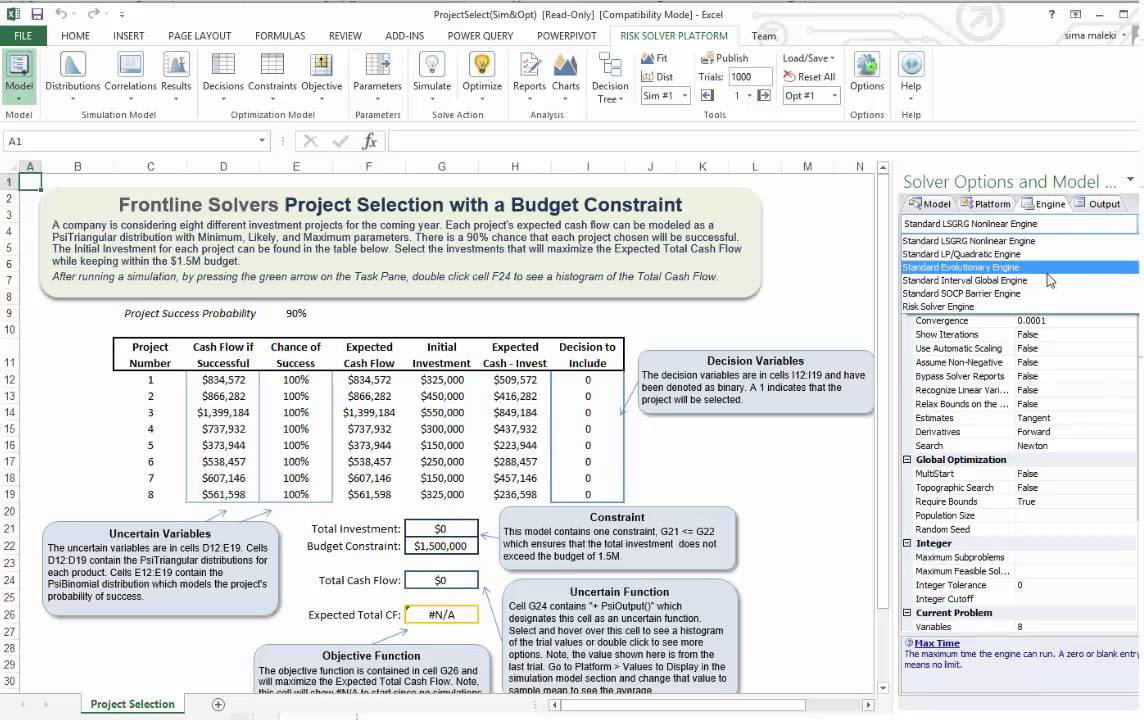Open the Decision Tree tool
Image resolution: width=1144 pixels, height=720 pixels.
tap(610, 77)
